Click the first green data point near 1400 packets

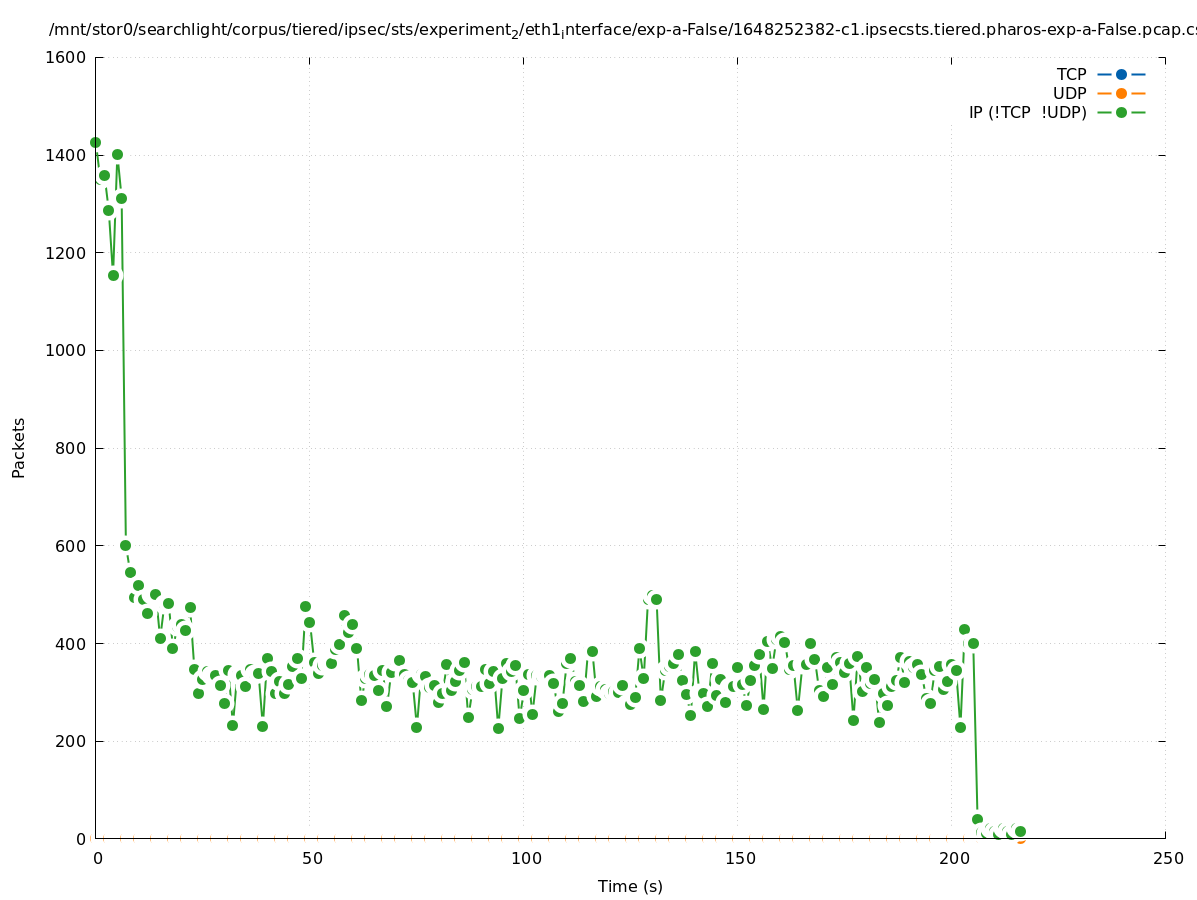pos(95,142)
